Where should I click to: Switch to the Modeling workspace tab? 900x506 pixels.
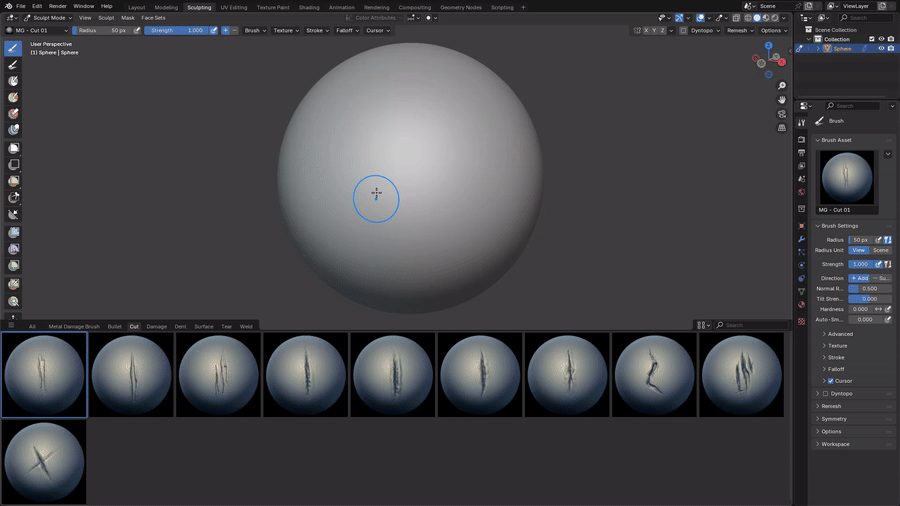[166, 7]
